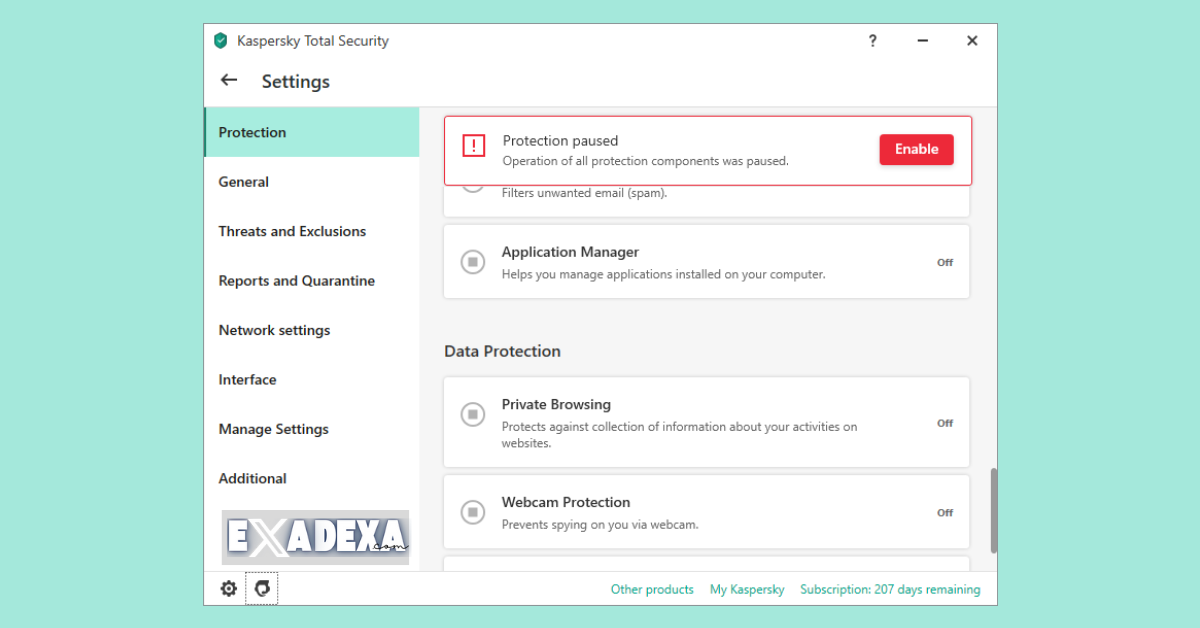
Task: Open the My Kaspersky link
Action: 747,589
